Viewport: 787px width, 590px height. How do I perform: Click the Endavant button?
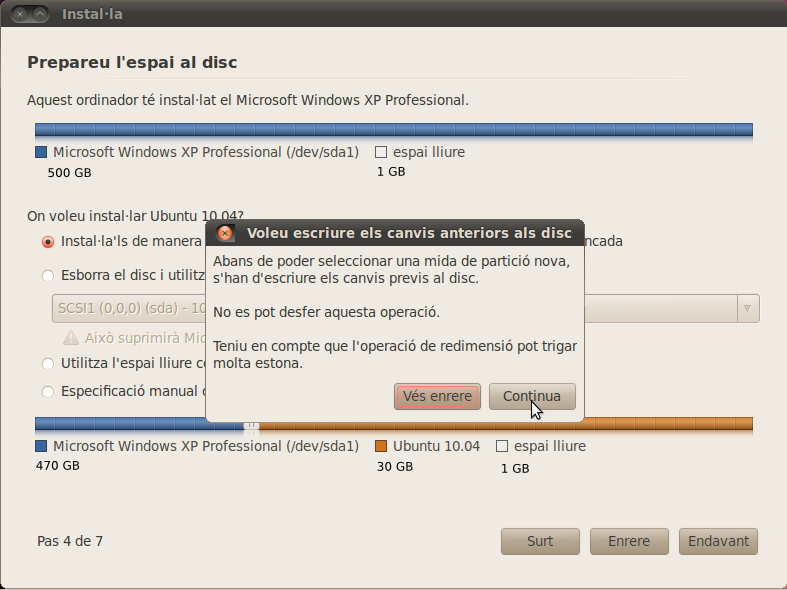pyautogui.click(x=718, y=541)
